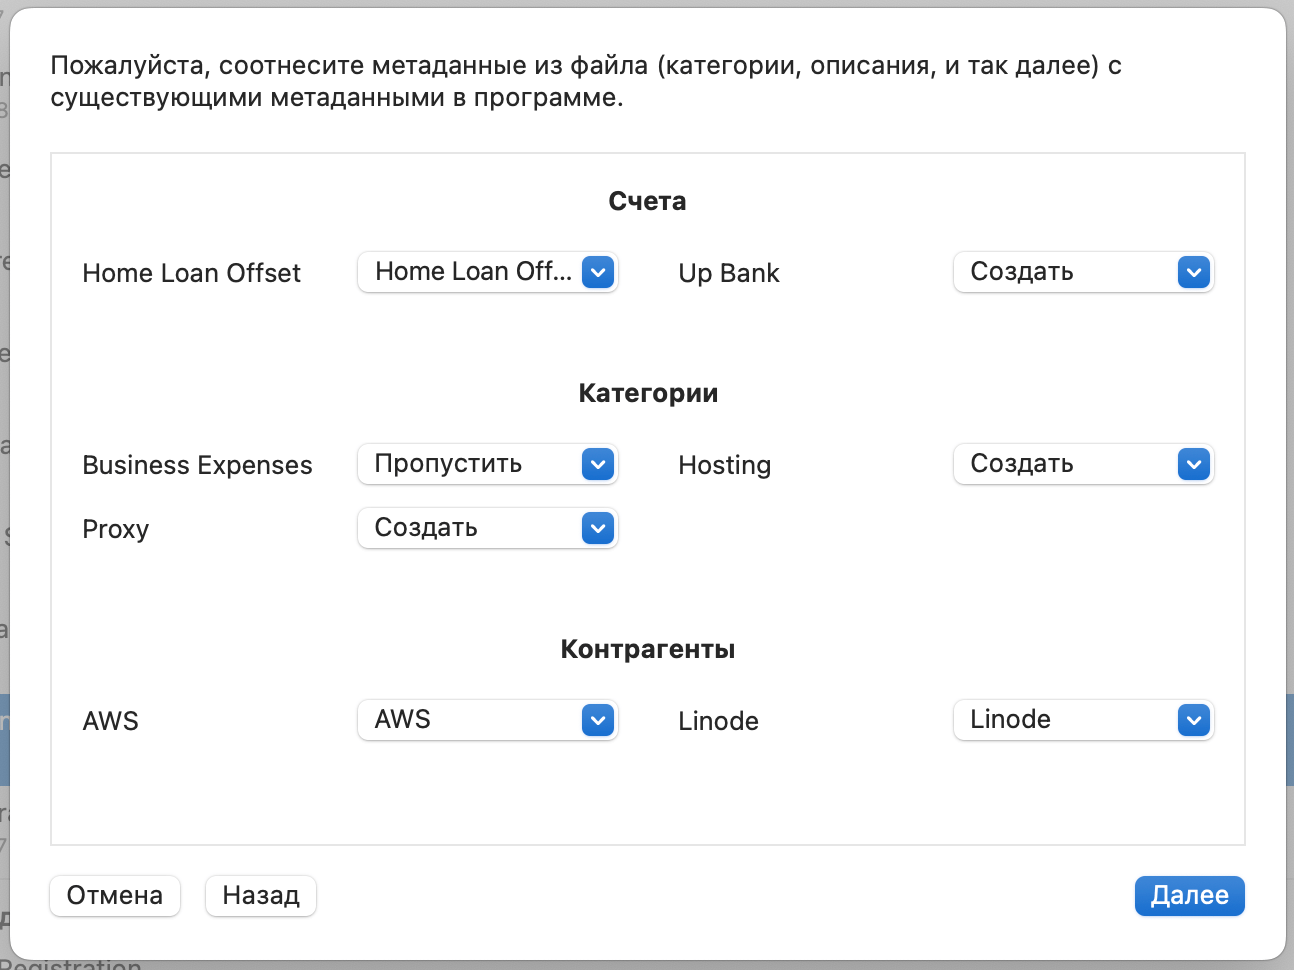Click the Linode row label text
Screen dimensions: 1294x970
pos(718,721)
